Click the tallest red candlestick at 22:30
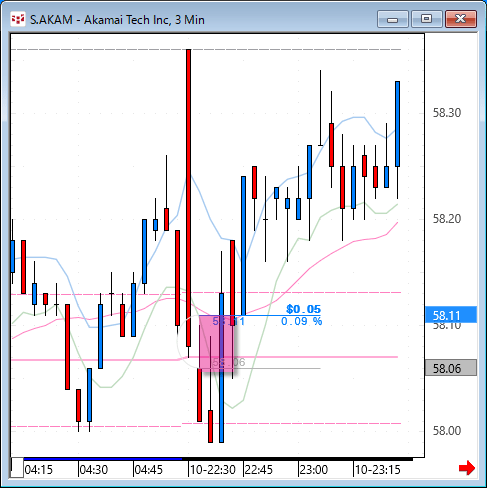This screenshot has width=487, height=488. (188, 198)
